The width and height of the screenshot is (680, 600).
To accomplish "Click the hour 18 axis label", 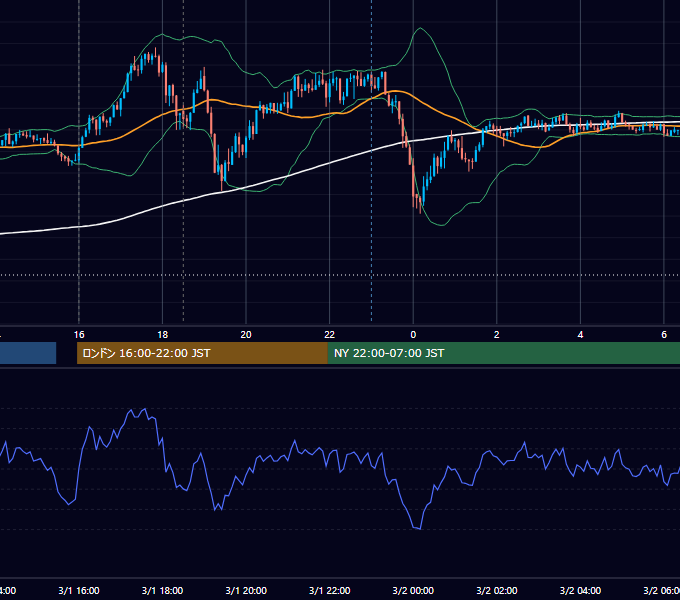I will (x=162, y=335).
